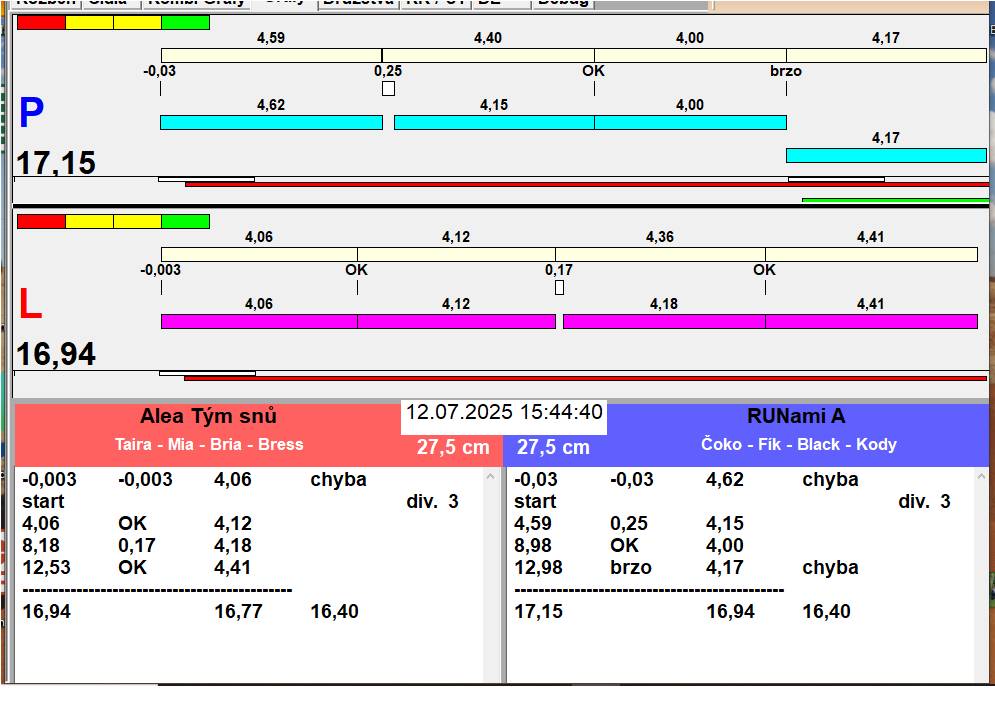Click the red start light in lane P
This screenshot has height=701, width=995.
point(41,22)
